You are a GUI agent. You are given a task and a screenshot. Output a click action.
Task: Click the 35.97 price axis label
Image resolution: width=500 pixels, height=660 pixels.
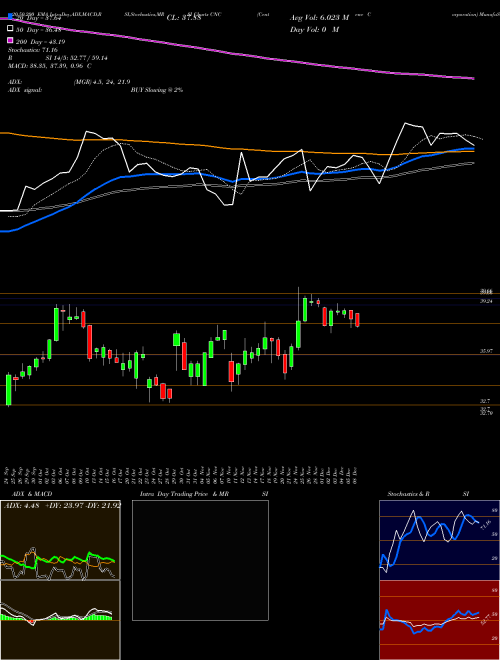[486, 351]
